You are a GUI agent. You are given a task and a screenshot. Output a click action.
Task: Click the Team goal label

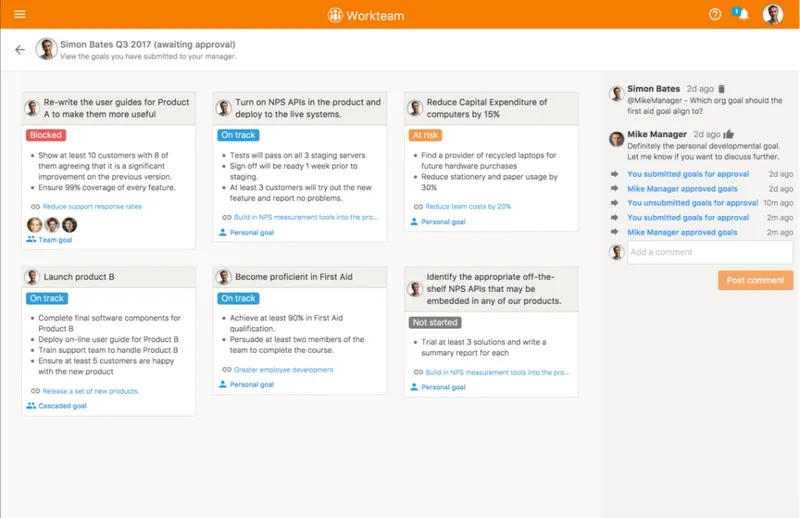pyautogui.click(x=55, y=240)
